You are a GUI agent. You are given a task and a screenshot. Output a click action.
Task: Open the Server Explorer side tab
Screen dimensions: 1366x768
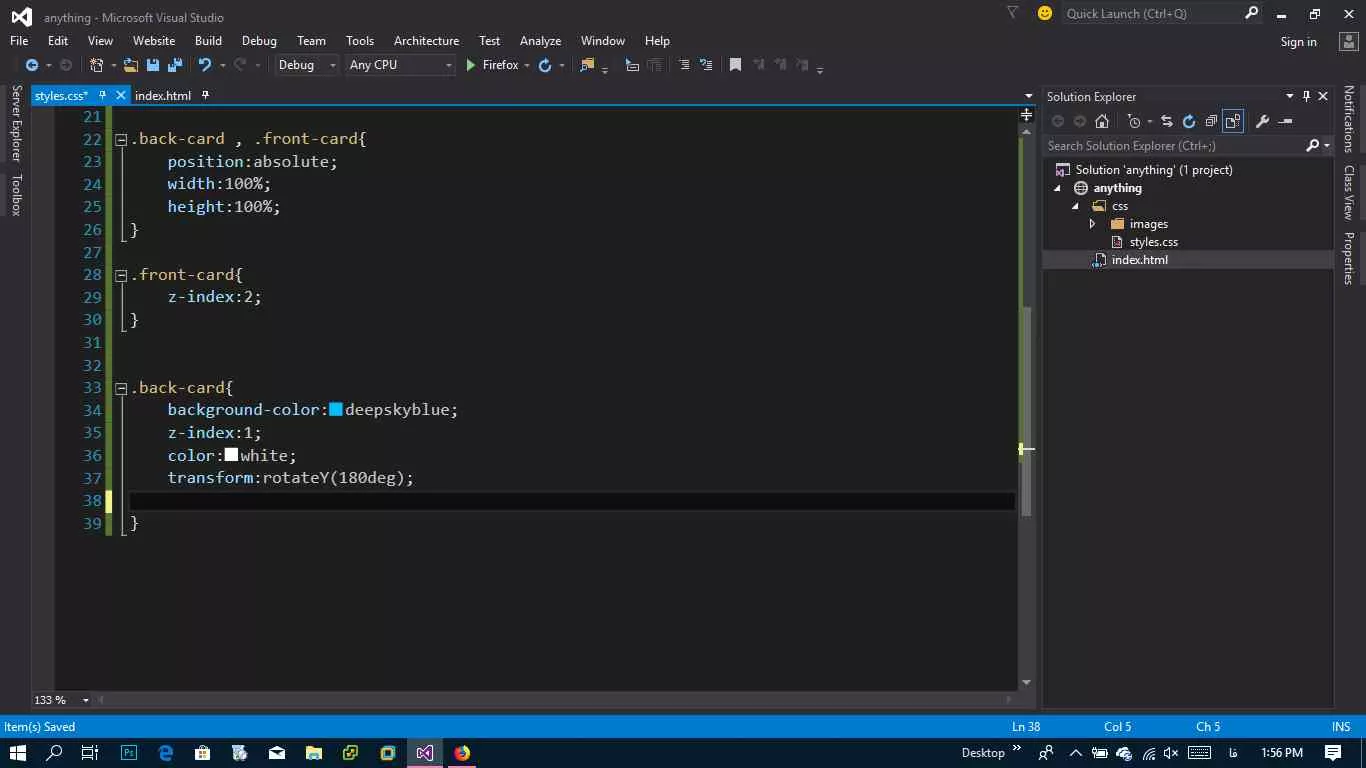click(16, 123)
